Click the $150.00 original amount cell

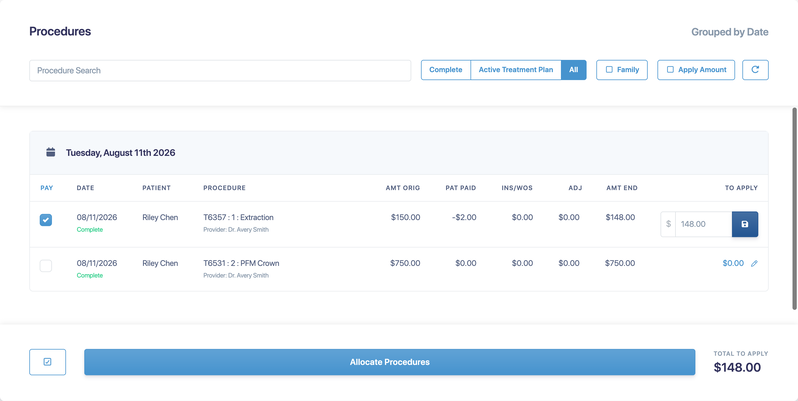(x=406, y=217)
